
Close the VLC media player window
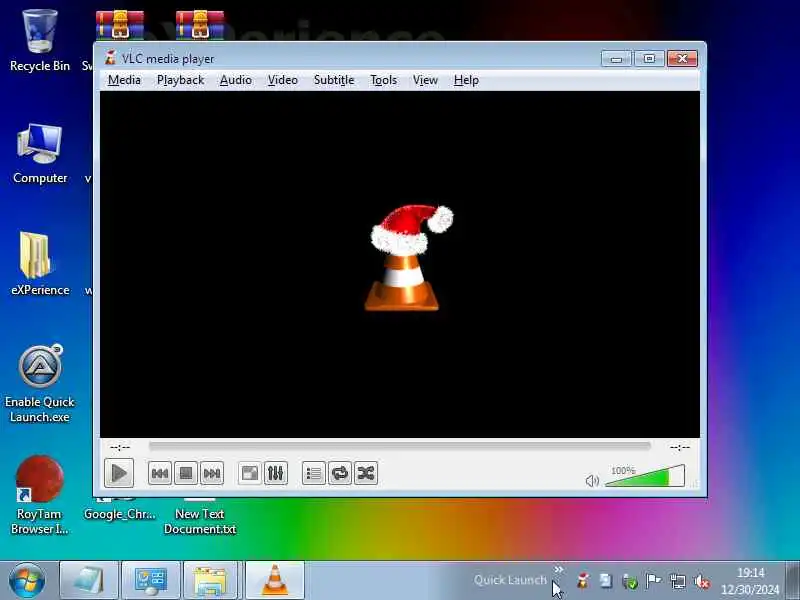pyautogui.click(x=682, y=59)
